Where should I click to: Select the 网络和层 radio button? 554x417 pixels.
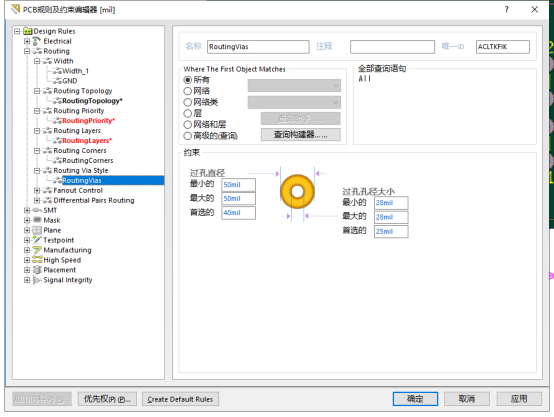tap(188, 124)
